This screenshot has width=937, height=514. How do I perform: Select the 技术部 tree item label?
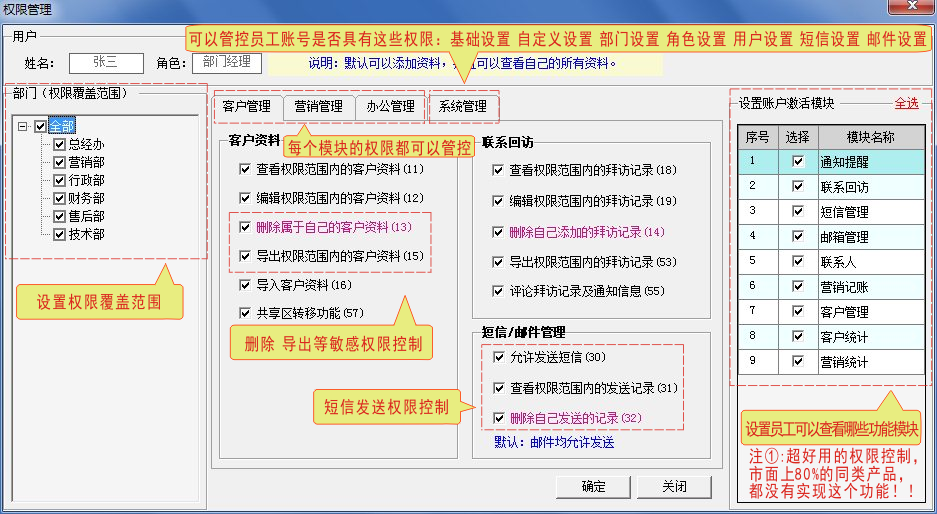click(x=86, y=234)
